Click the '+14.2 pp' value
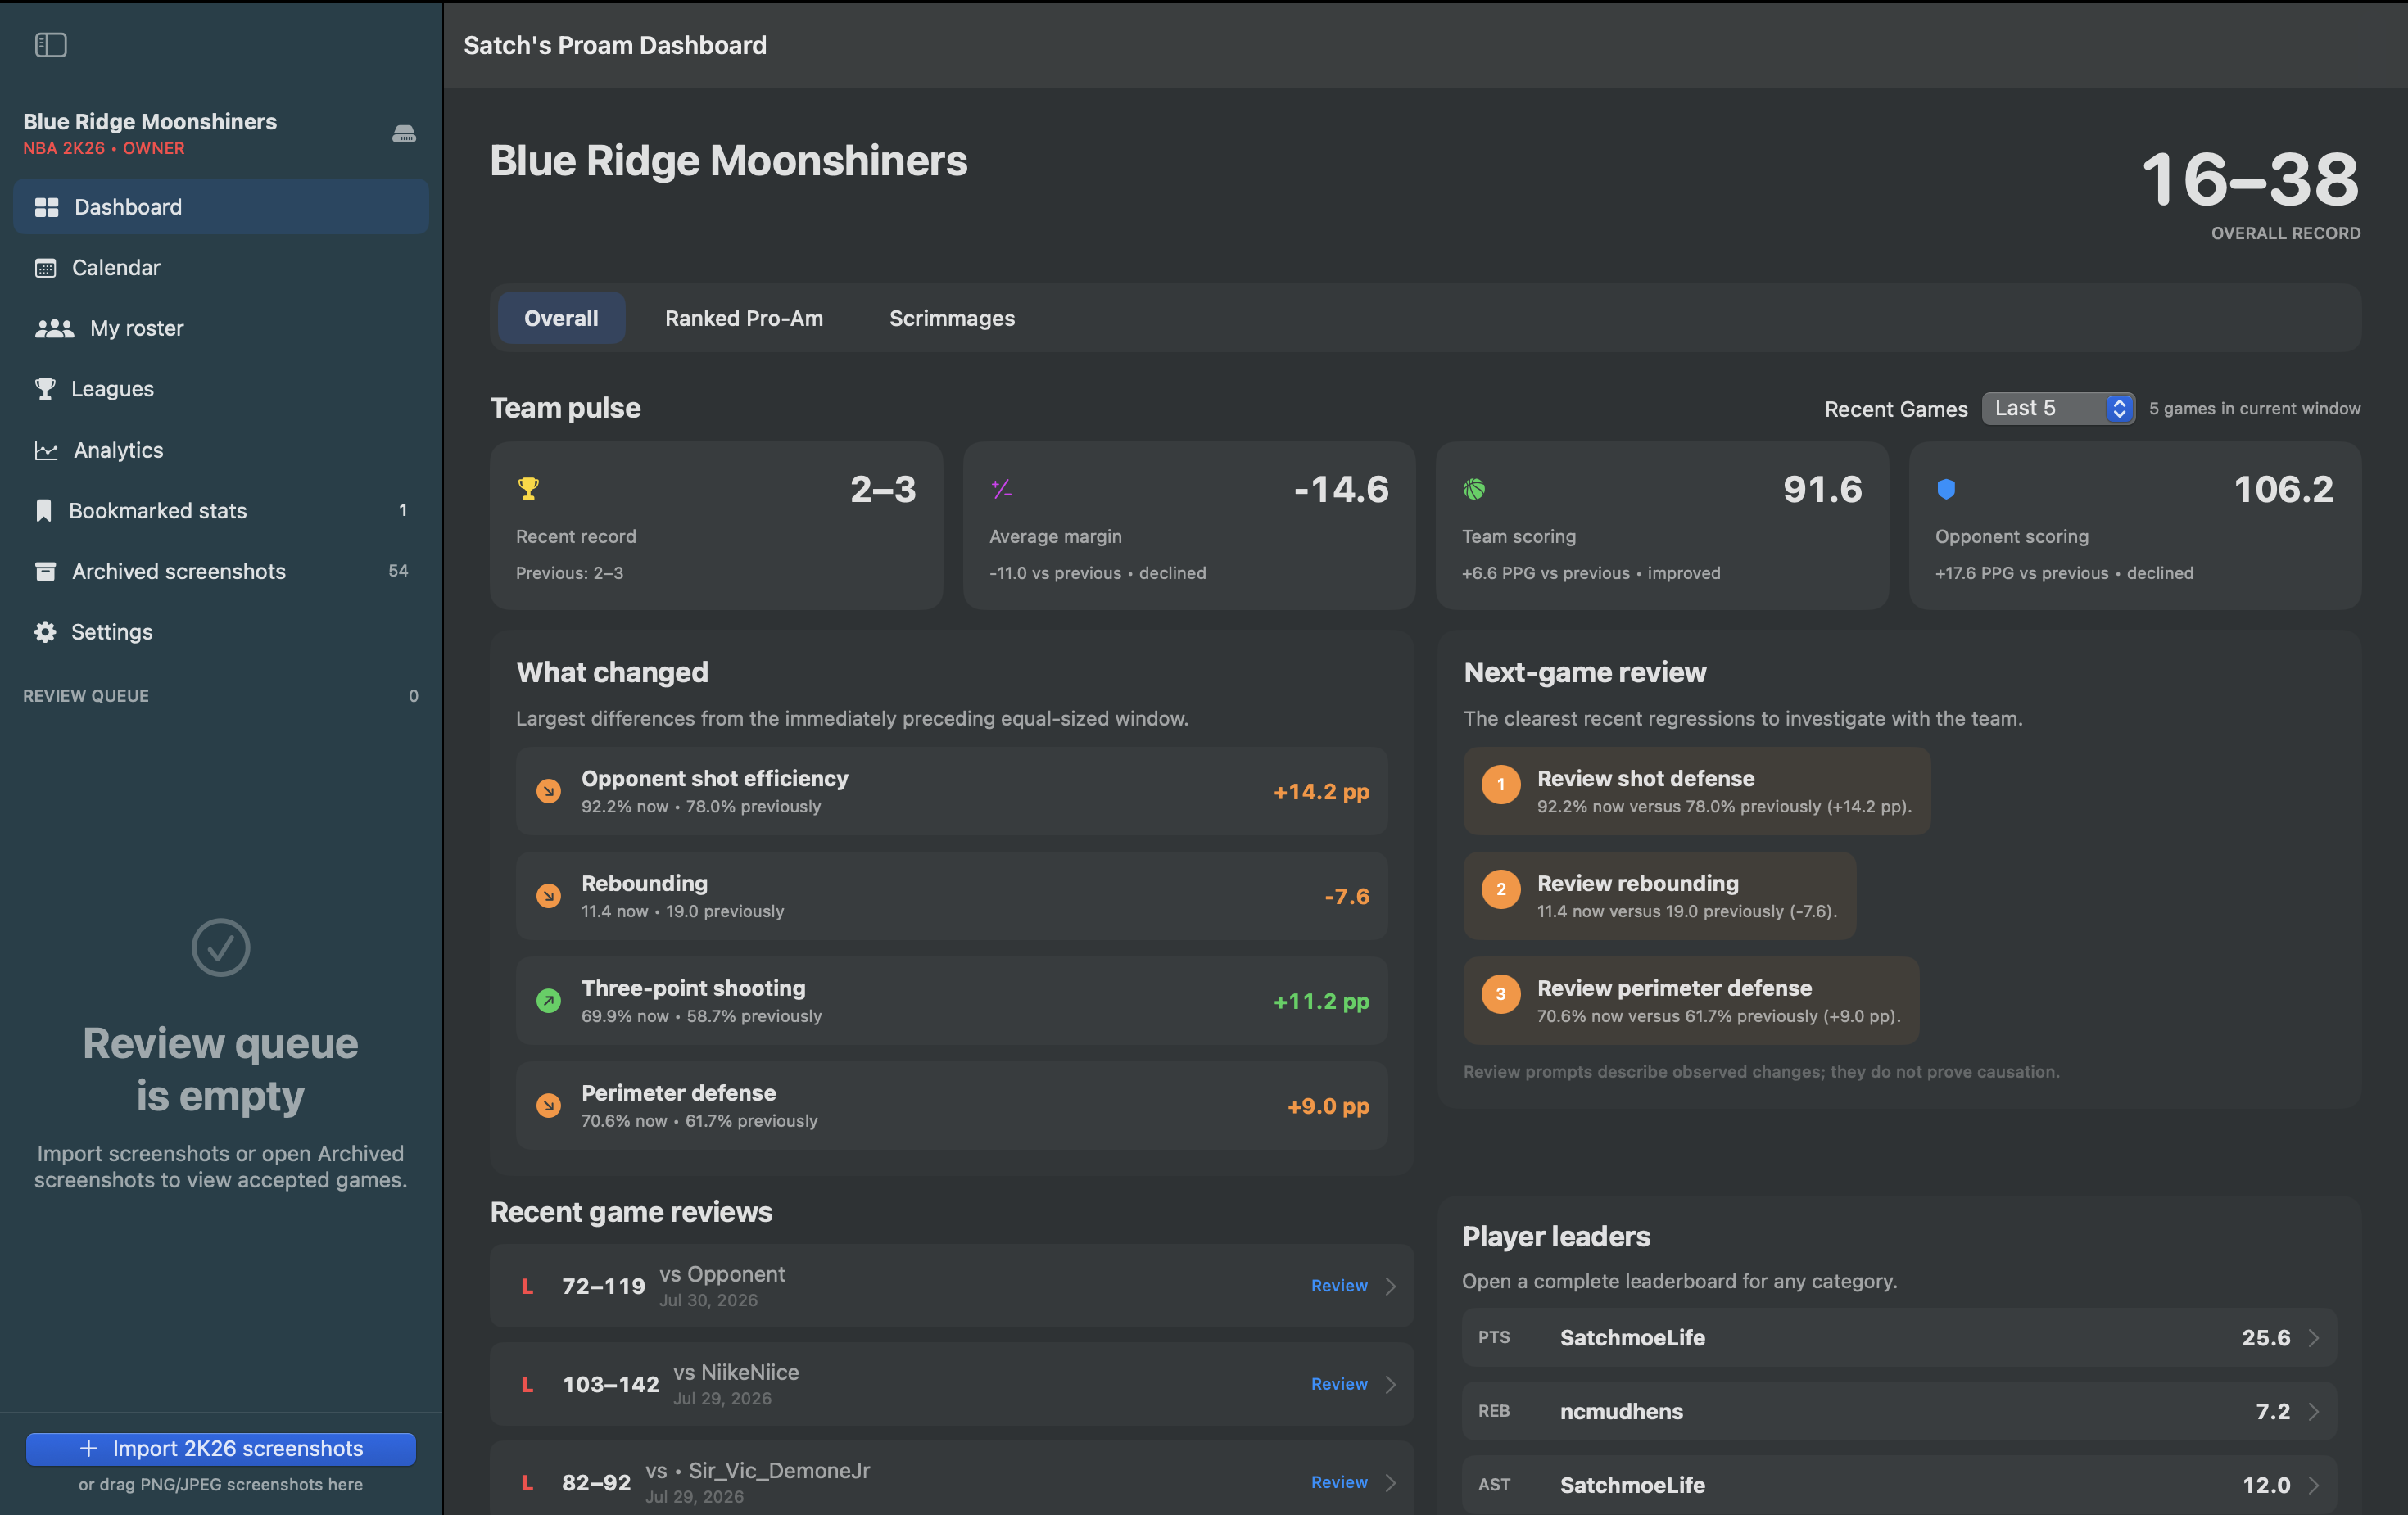The width and height of the screenshot is (2408, 1515). coord(1321,791)
